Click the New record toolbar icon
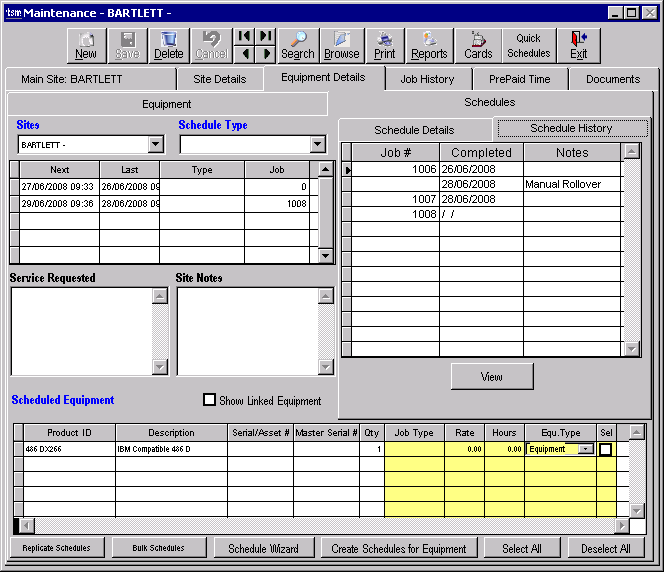 pos(86,45)
